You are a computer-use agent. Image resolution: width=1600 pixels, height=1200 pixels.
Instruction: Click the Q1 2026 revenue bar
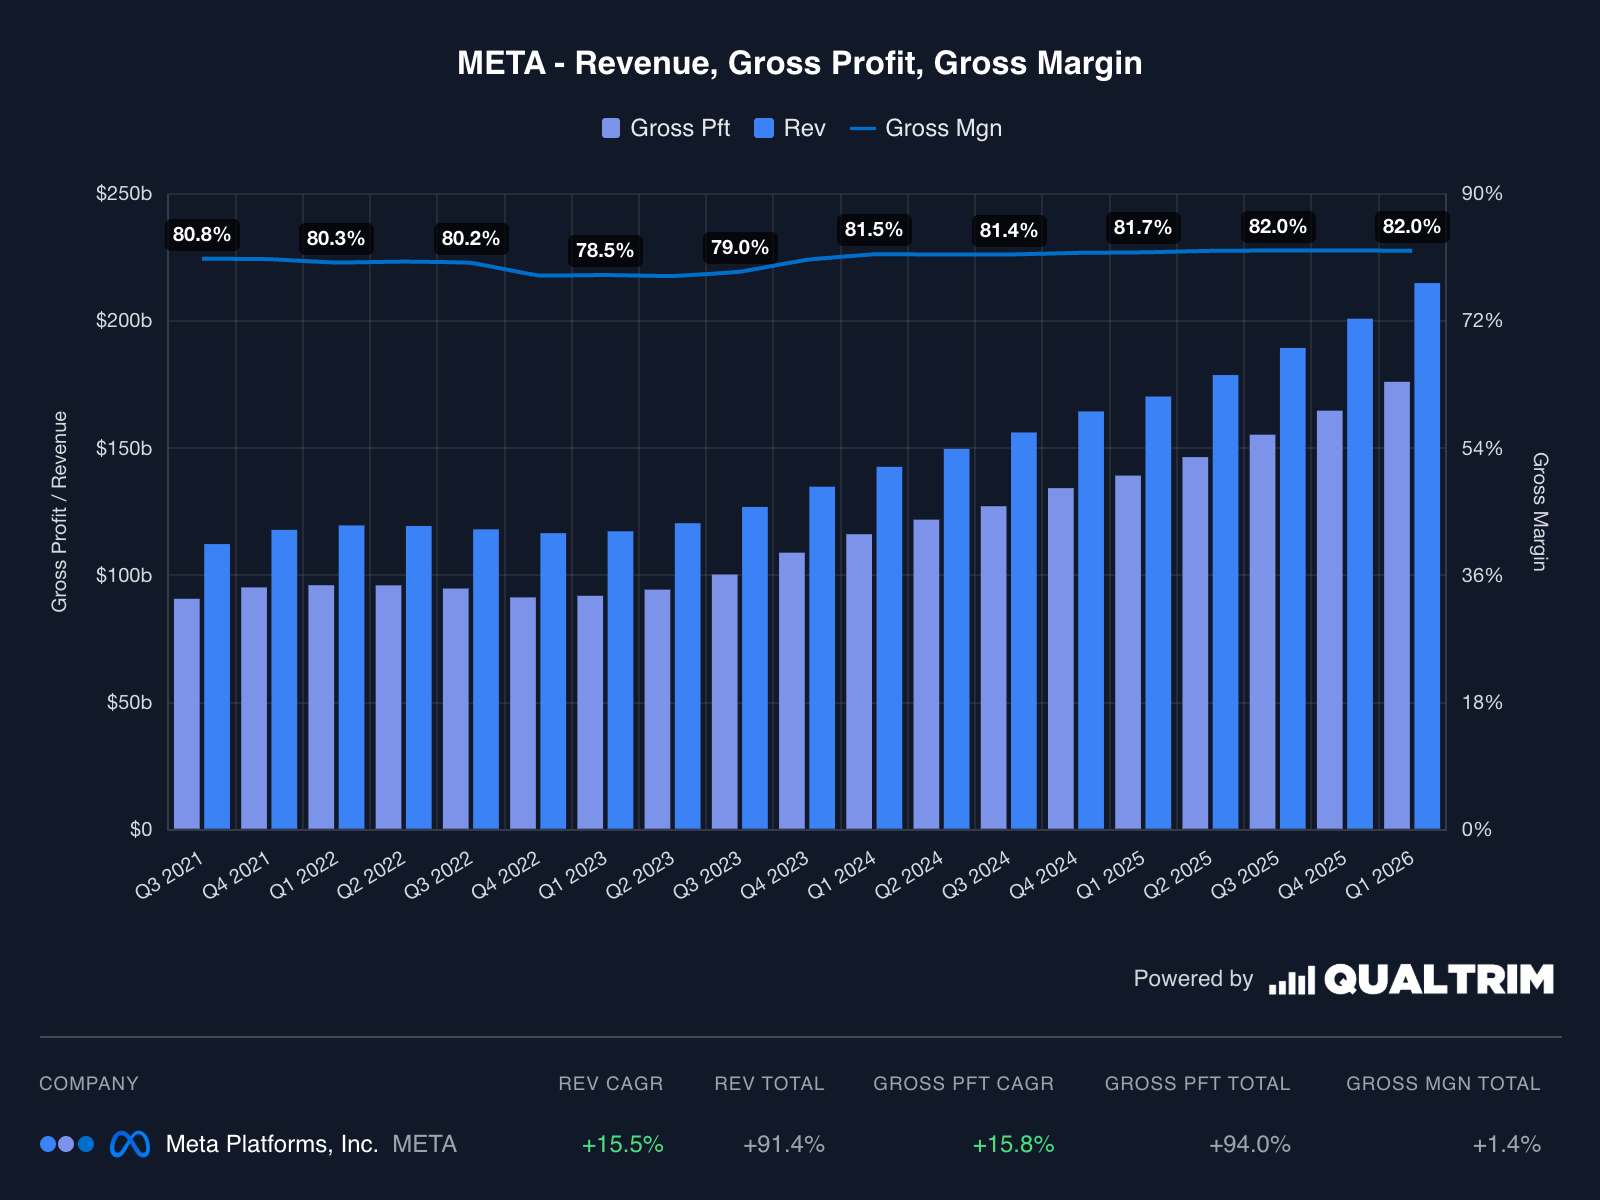click(1427, 556)
